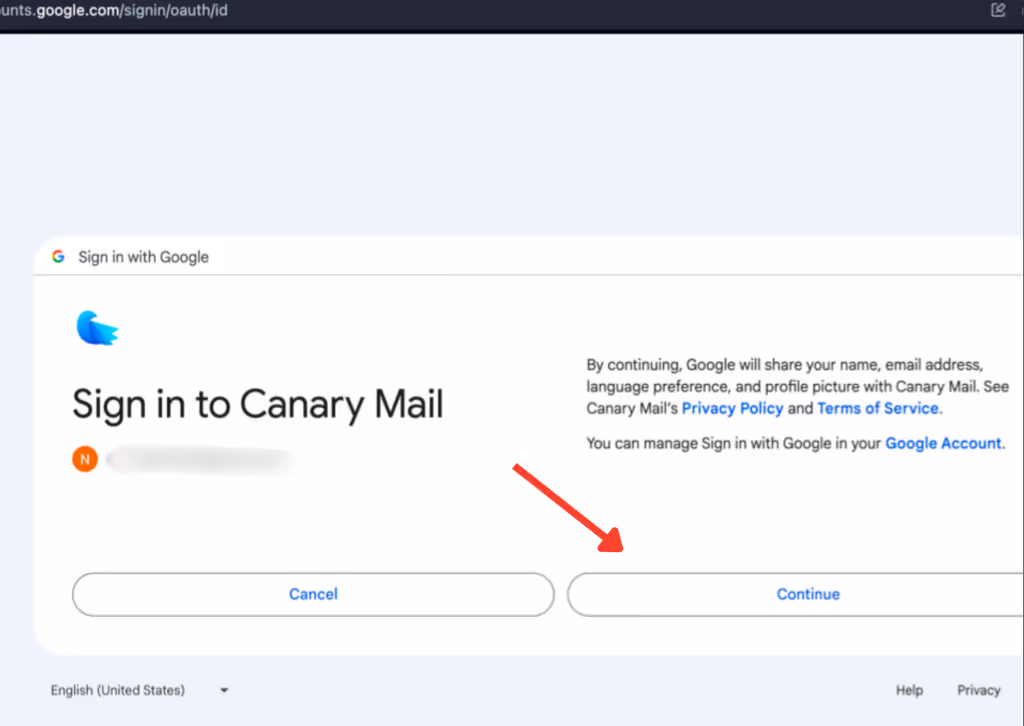Viewport: 1024px width, 726px height.
Task: Open the Terms of Service link
Action: [878, 409]
